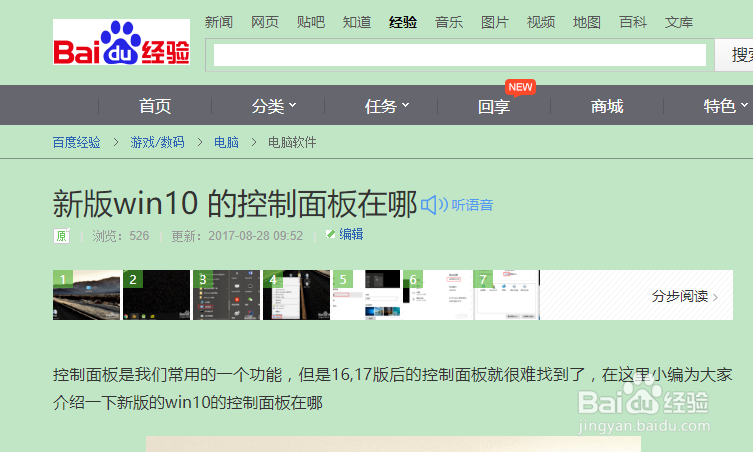The height and width of the screenshot is (452, 753).
Task: Play audio with the speaker icon
Action: (x=434, y=205)
